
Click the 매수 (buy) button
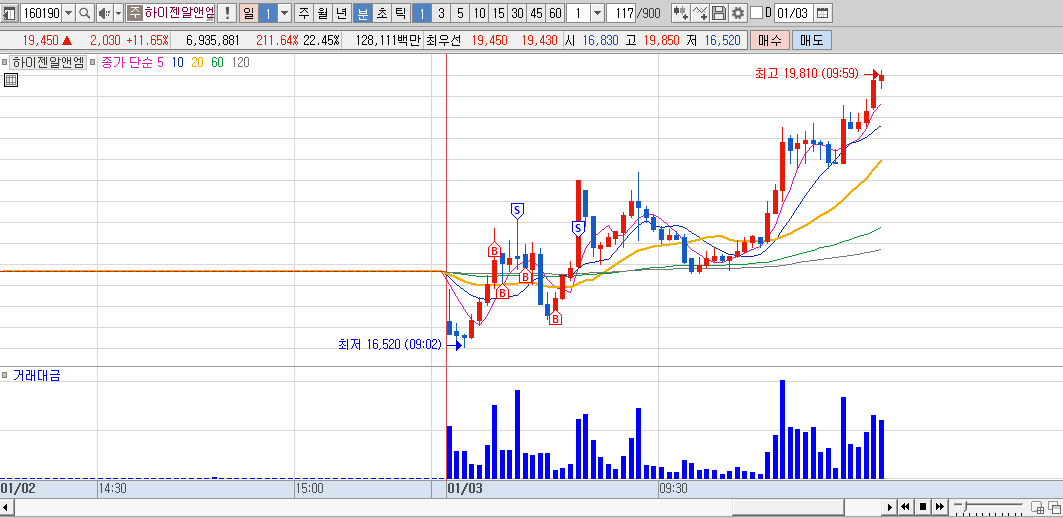769,40
